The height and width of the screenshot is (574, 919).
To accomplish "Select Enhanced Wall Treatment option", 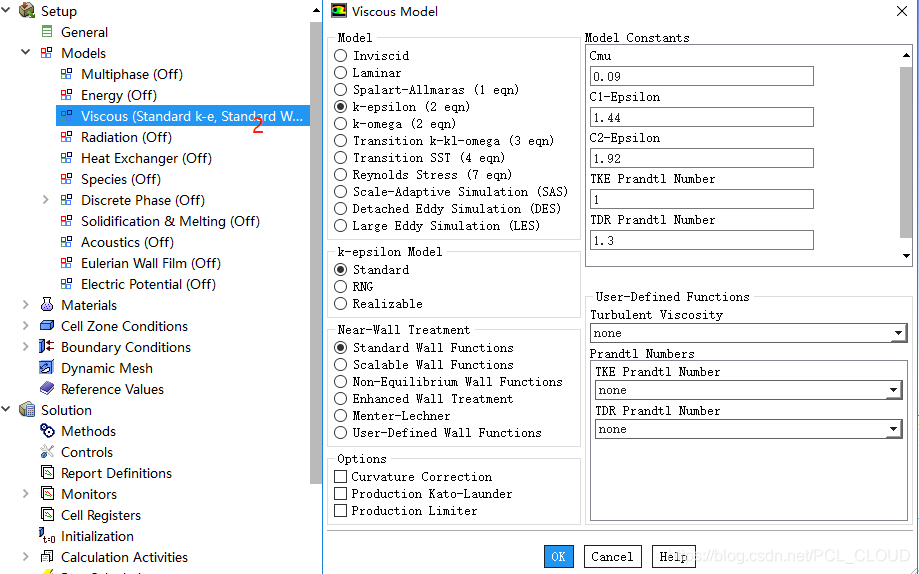I will point(341,399).
